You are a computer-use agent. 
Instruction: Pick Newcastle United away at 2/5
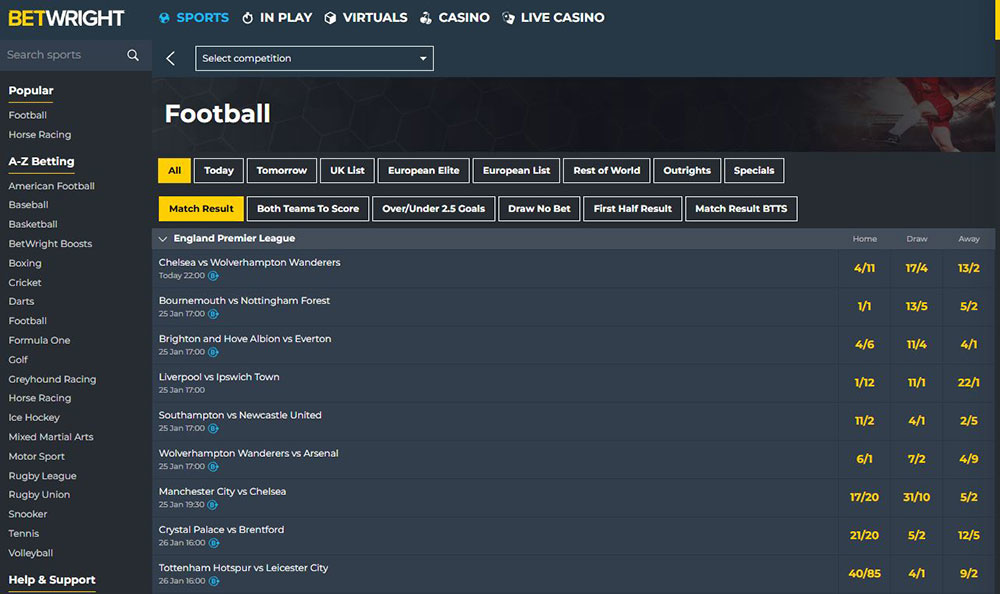coord(969,421)
